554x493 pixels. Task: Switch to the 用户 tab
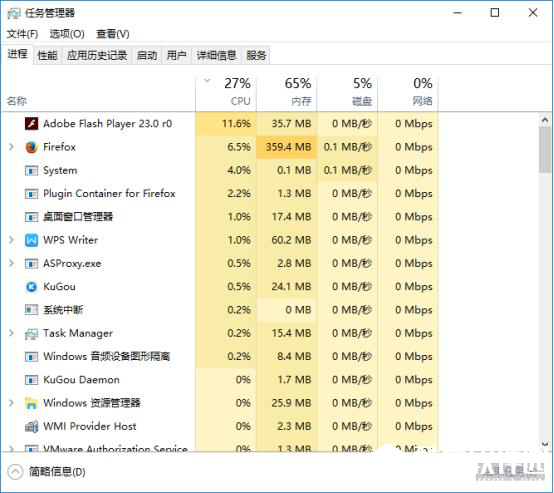(176, 55)
